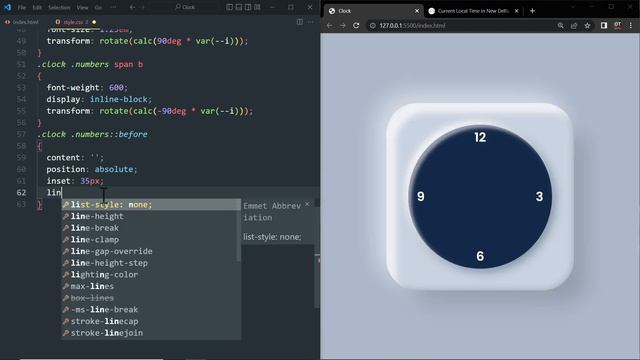
Task: Click the position: absolute declaration
Action: click(92, 169)
